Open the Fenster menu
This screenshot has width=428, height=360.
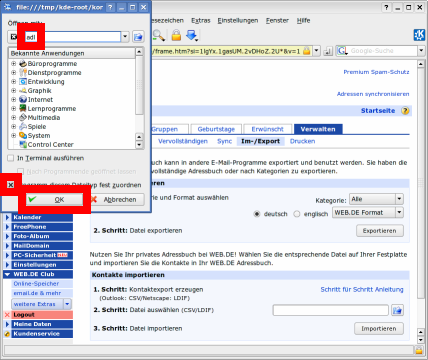pyautogui.click(x=277, y=21)
